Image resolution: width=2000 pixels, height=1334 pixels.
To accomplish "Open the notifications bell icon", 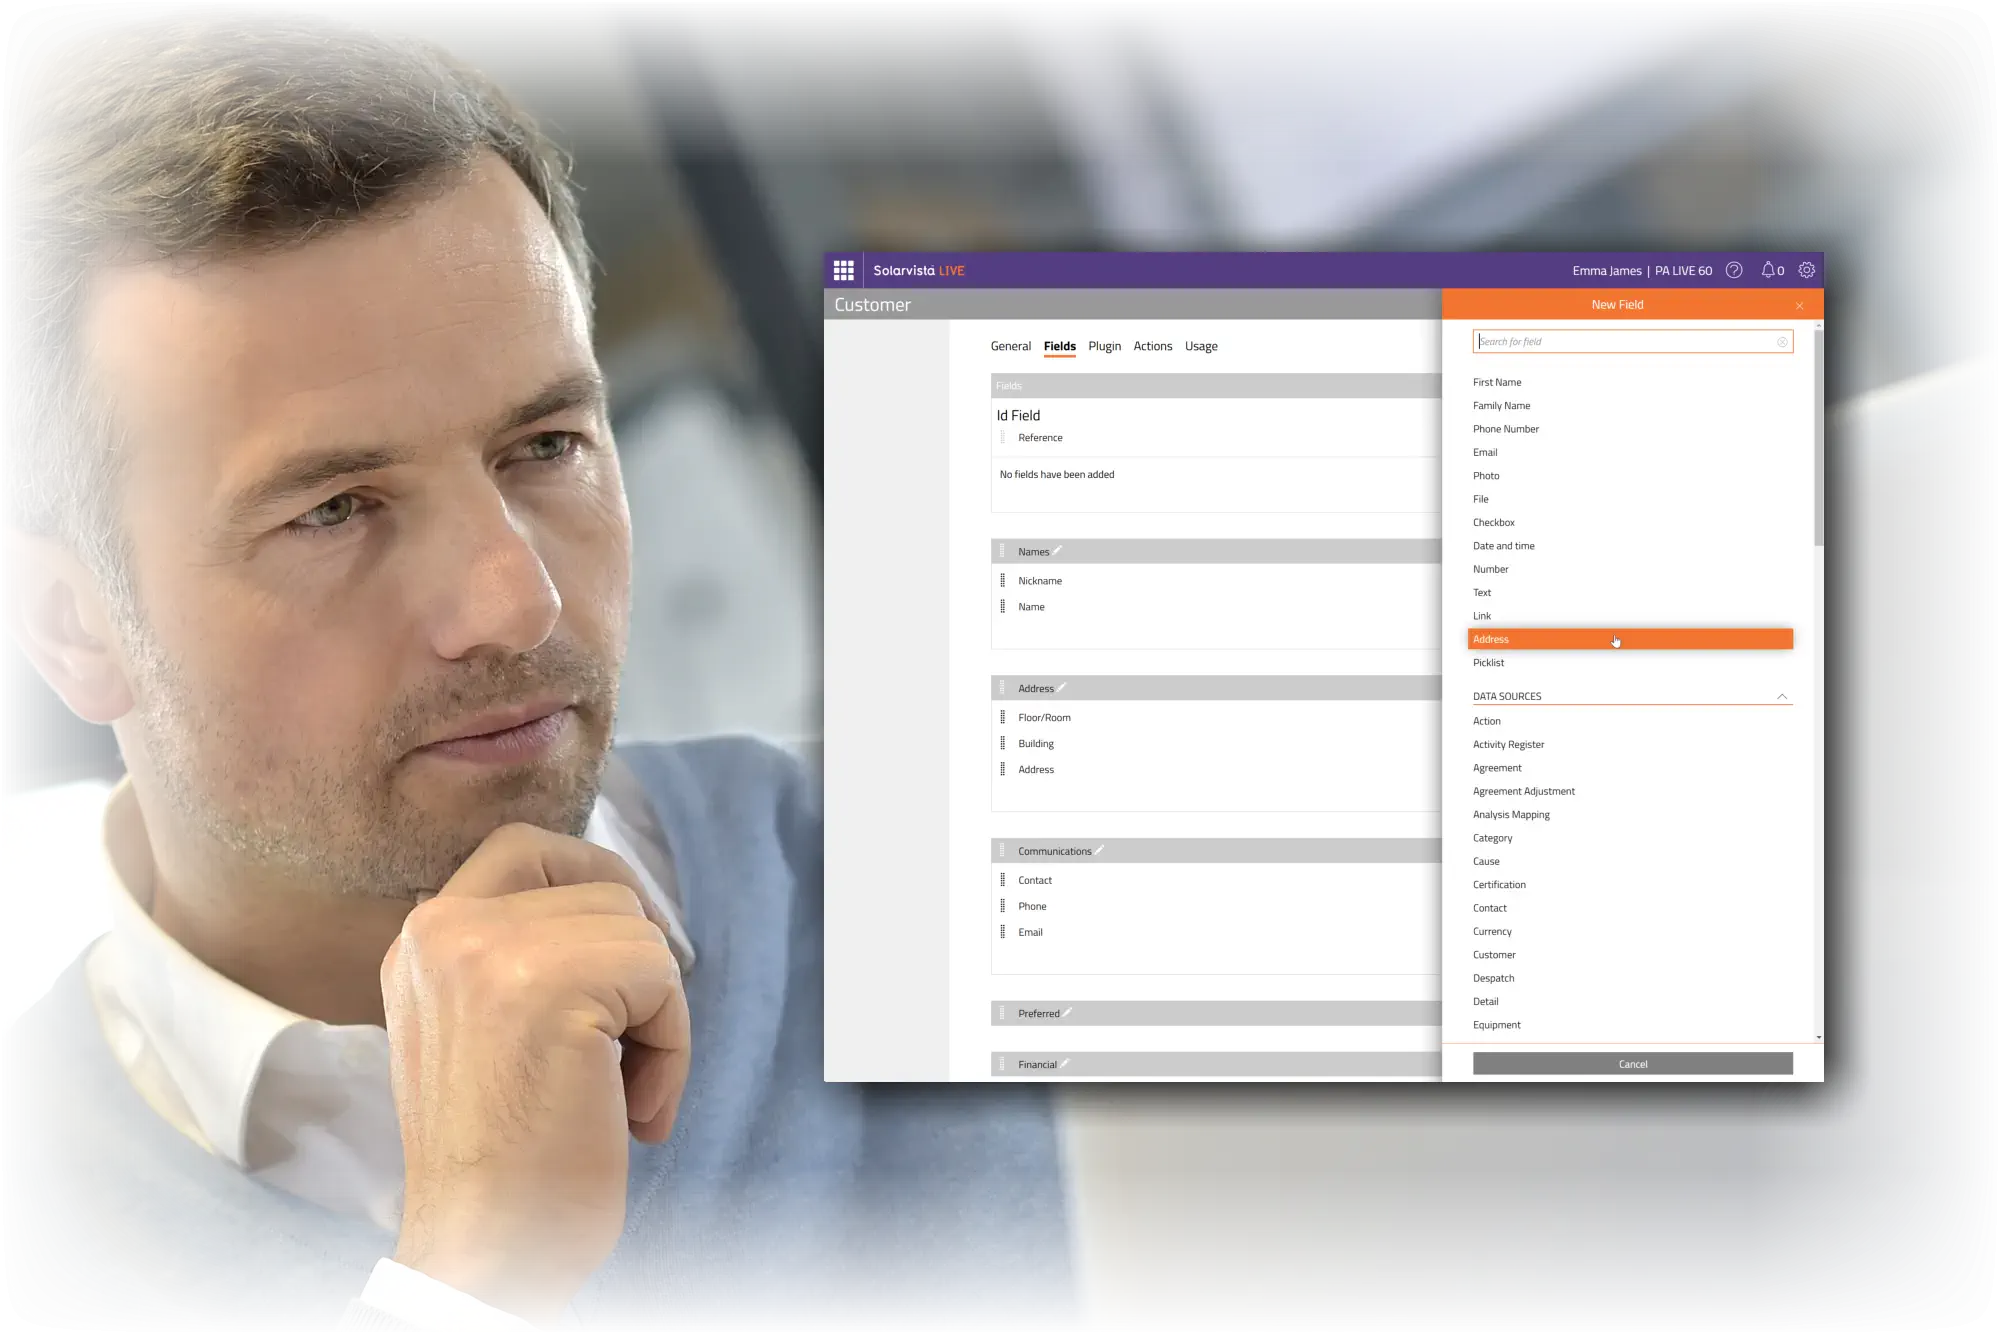I will point(1768,270).
